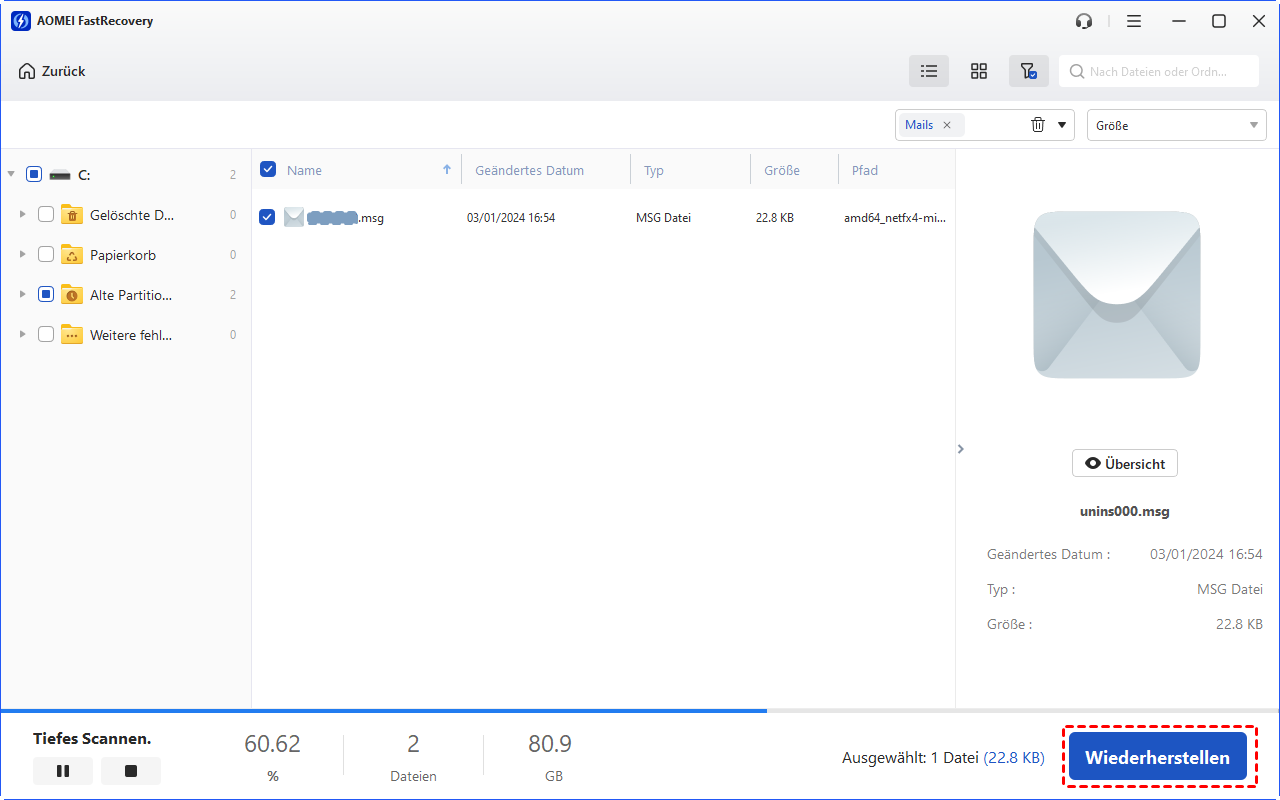Clear filters with the trash icon
The width and height of the screenshot is (1280, 800).
(1038, 125)
